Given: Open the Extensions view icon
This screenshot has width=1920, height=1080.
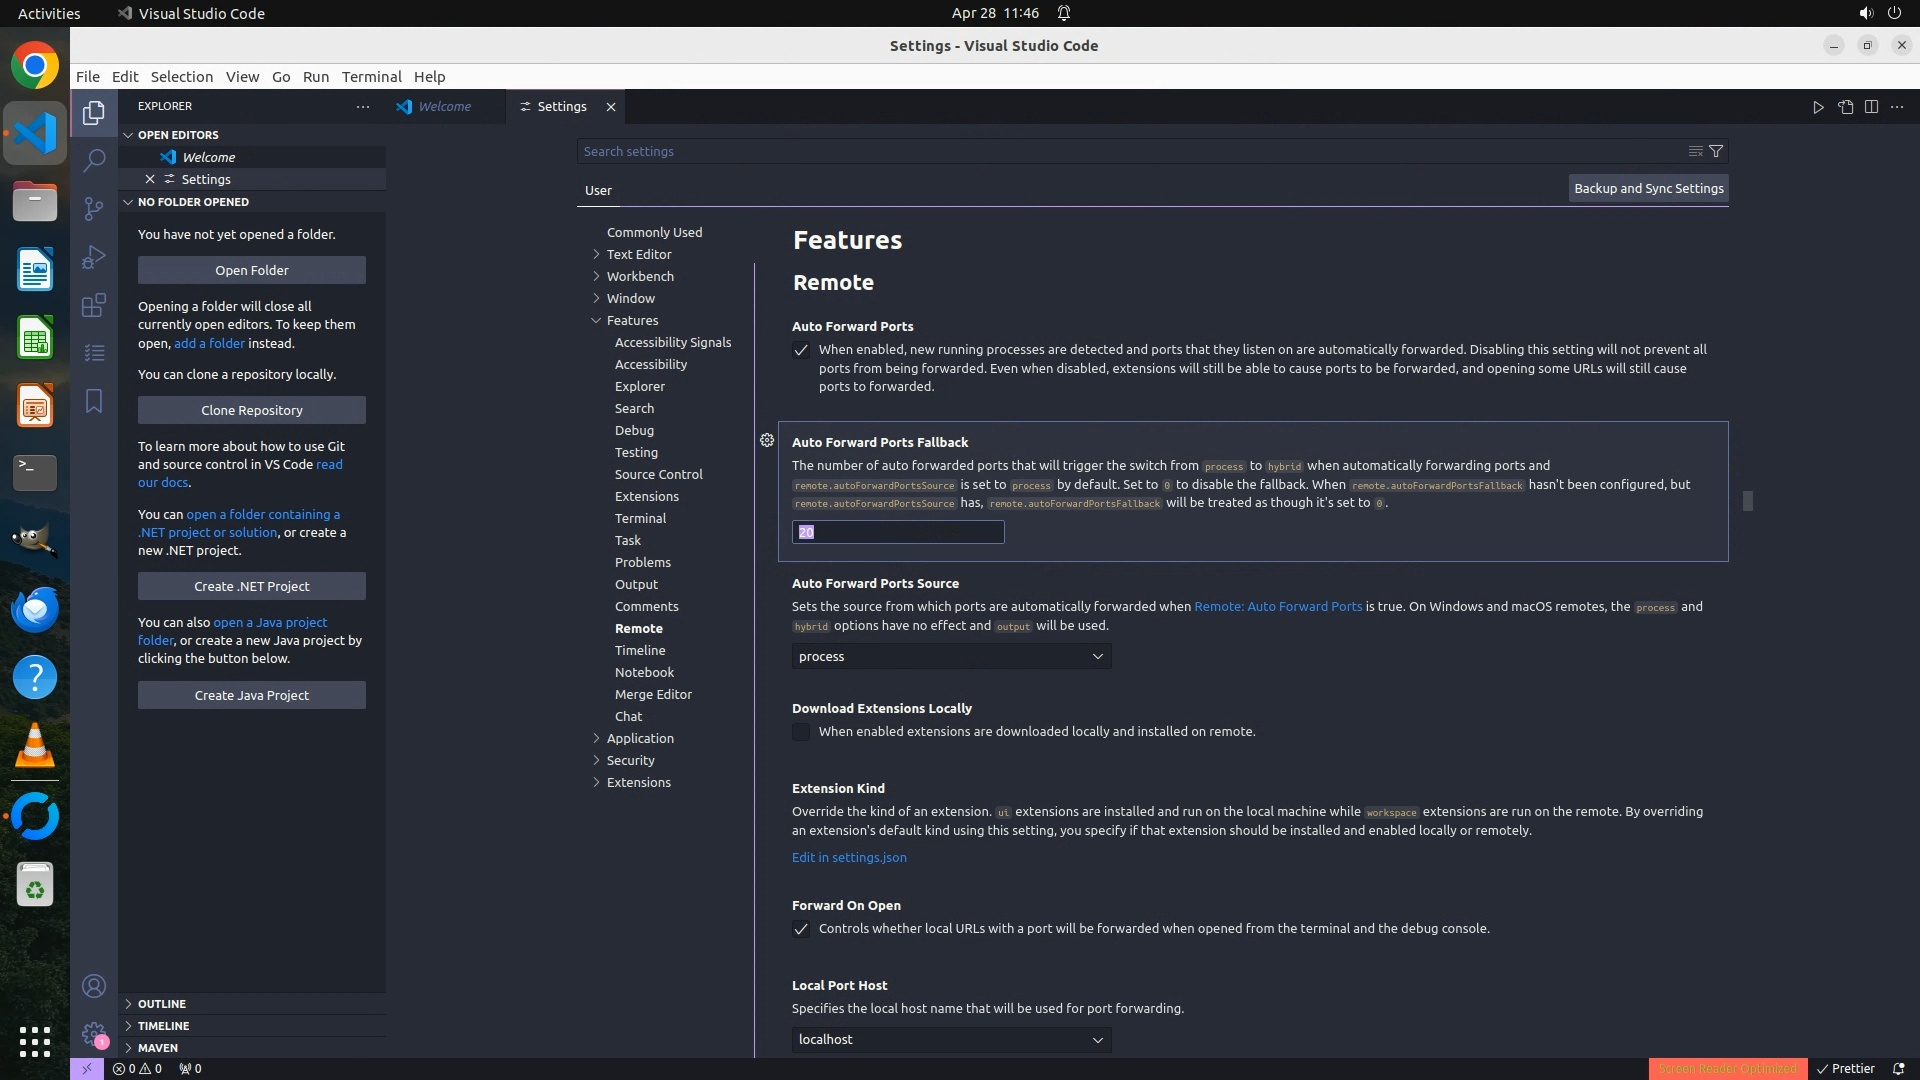Looking at the screenshot, I should tap(94, 305).
